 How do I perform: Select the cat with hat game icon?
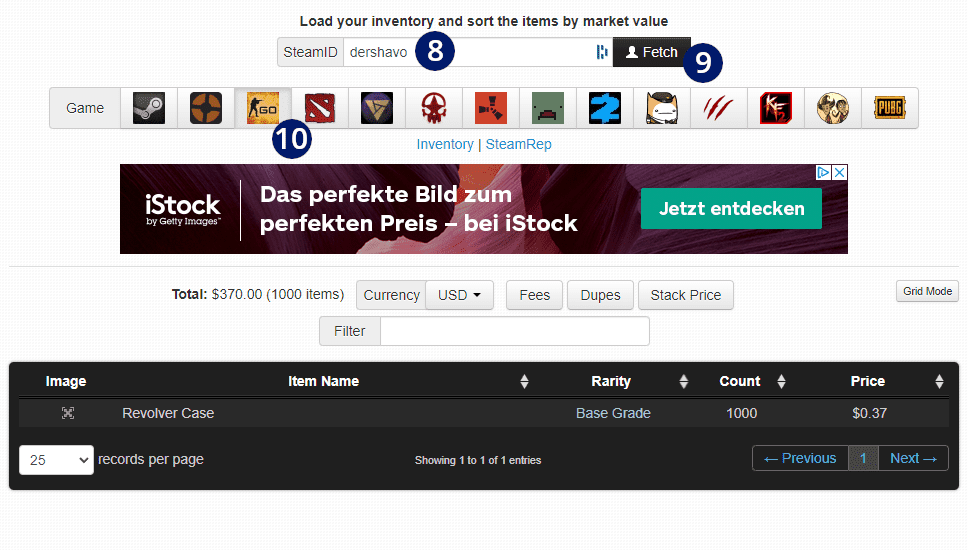[x=662, y=108]
